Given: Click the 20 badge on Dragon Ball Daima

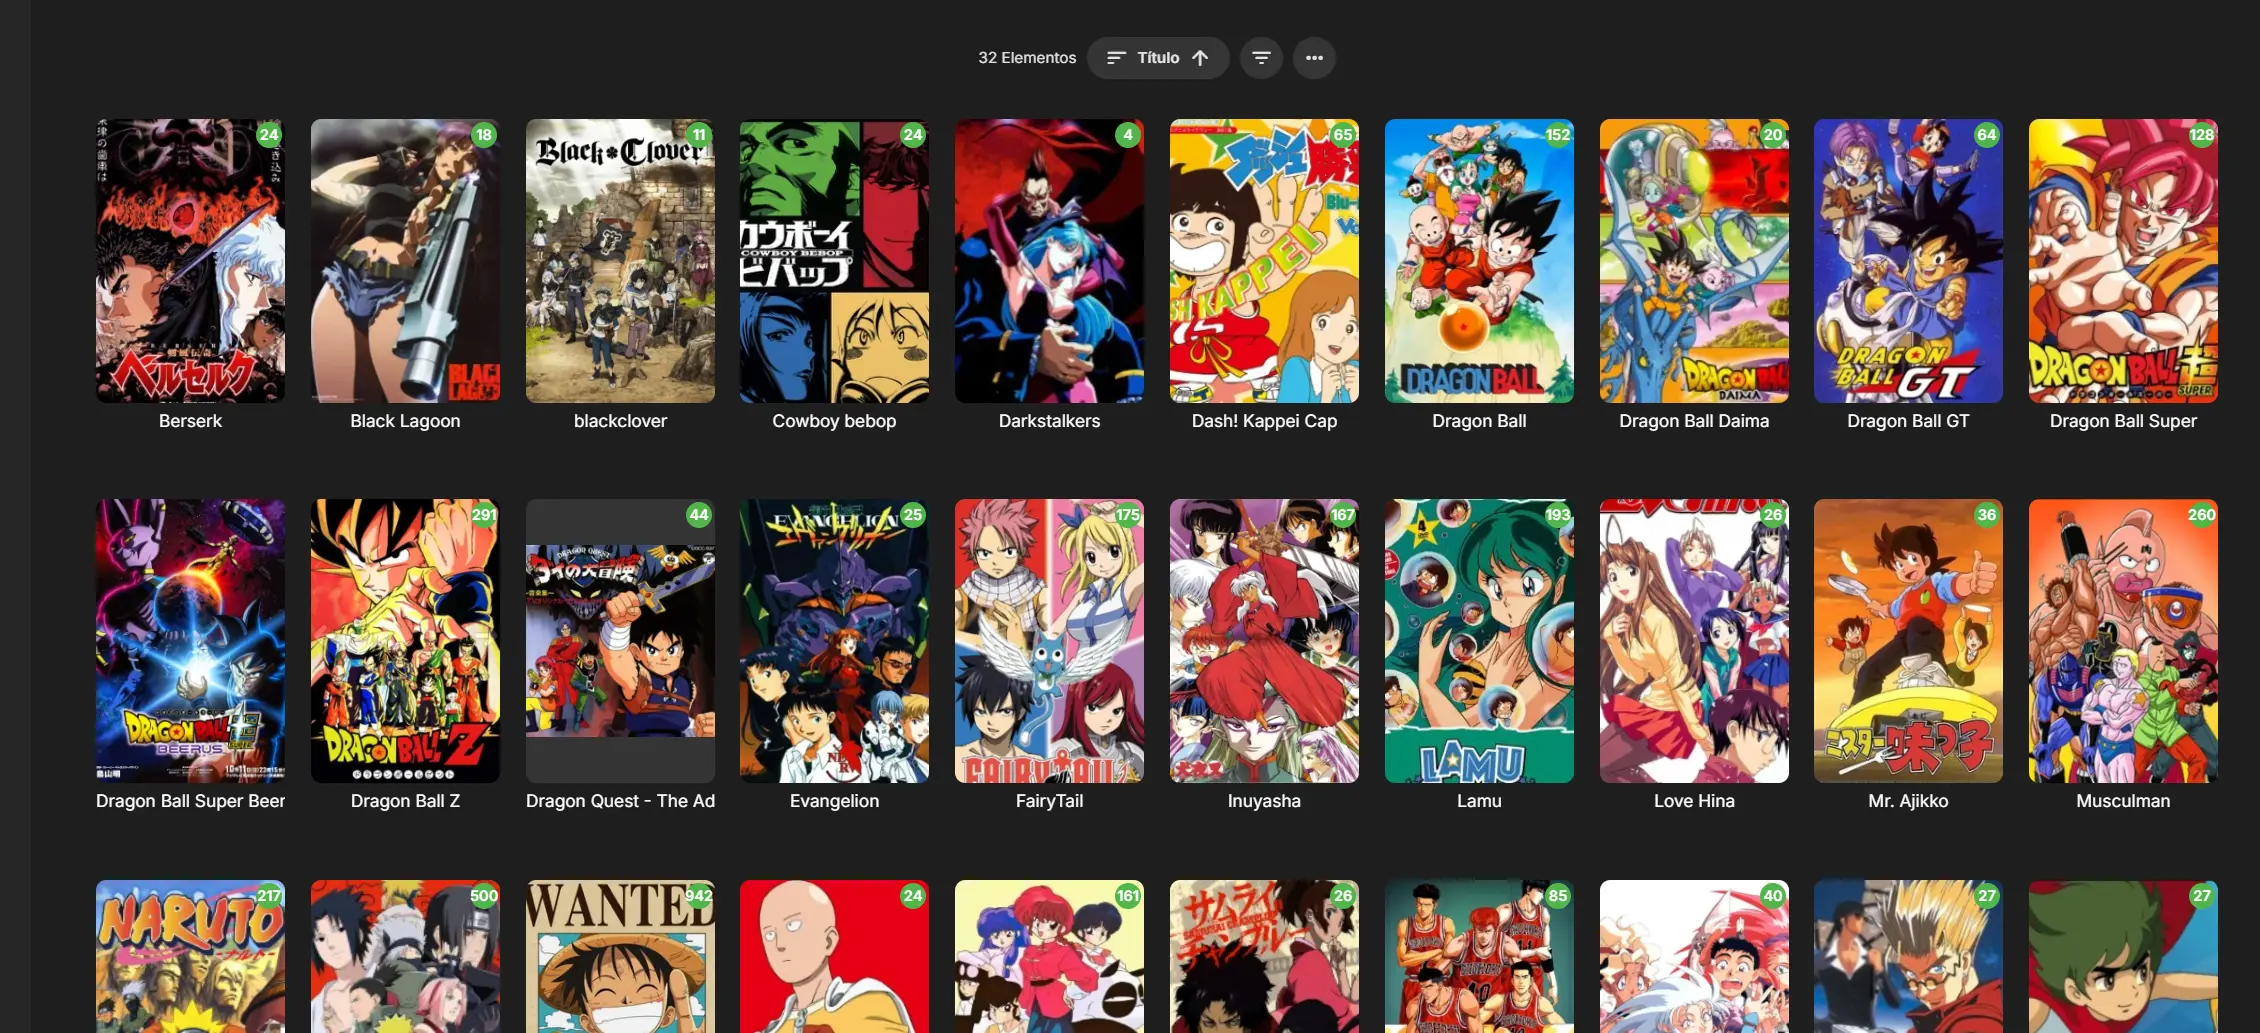Looking at the screenshot, I should coord(1773,135).
